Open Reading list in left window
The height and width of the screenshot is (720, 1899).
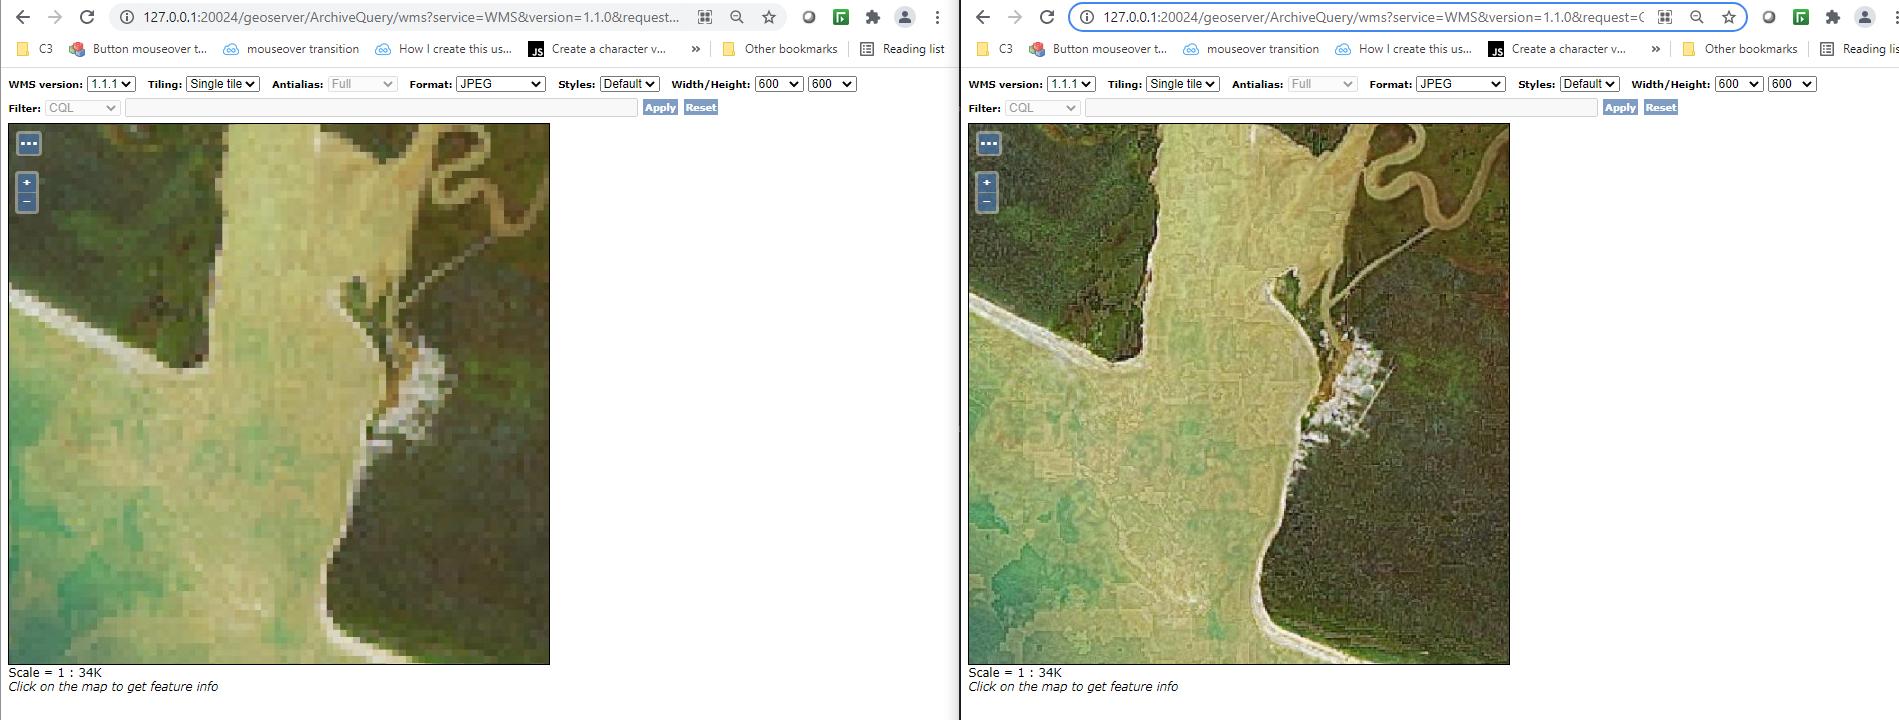tap(903, 48)
